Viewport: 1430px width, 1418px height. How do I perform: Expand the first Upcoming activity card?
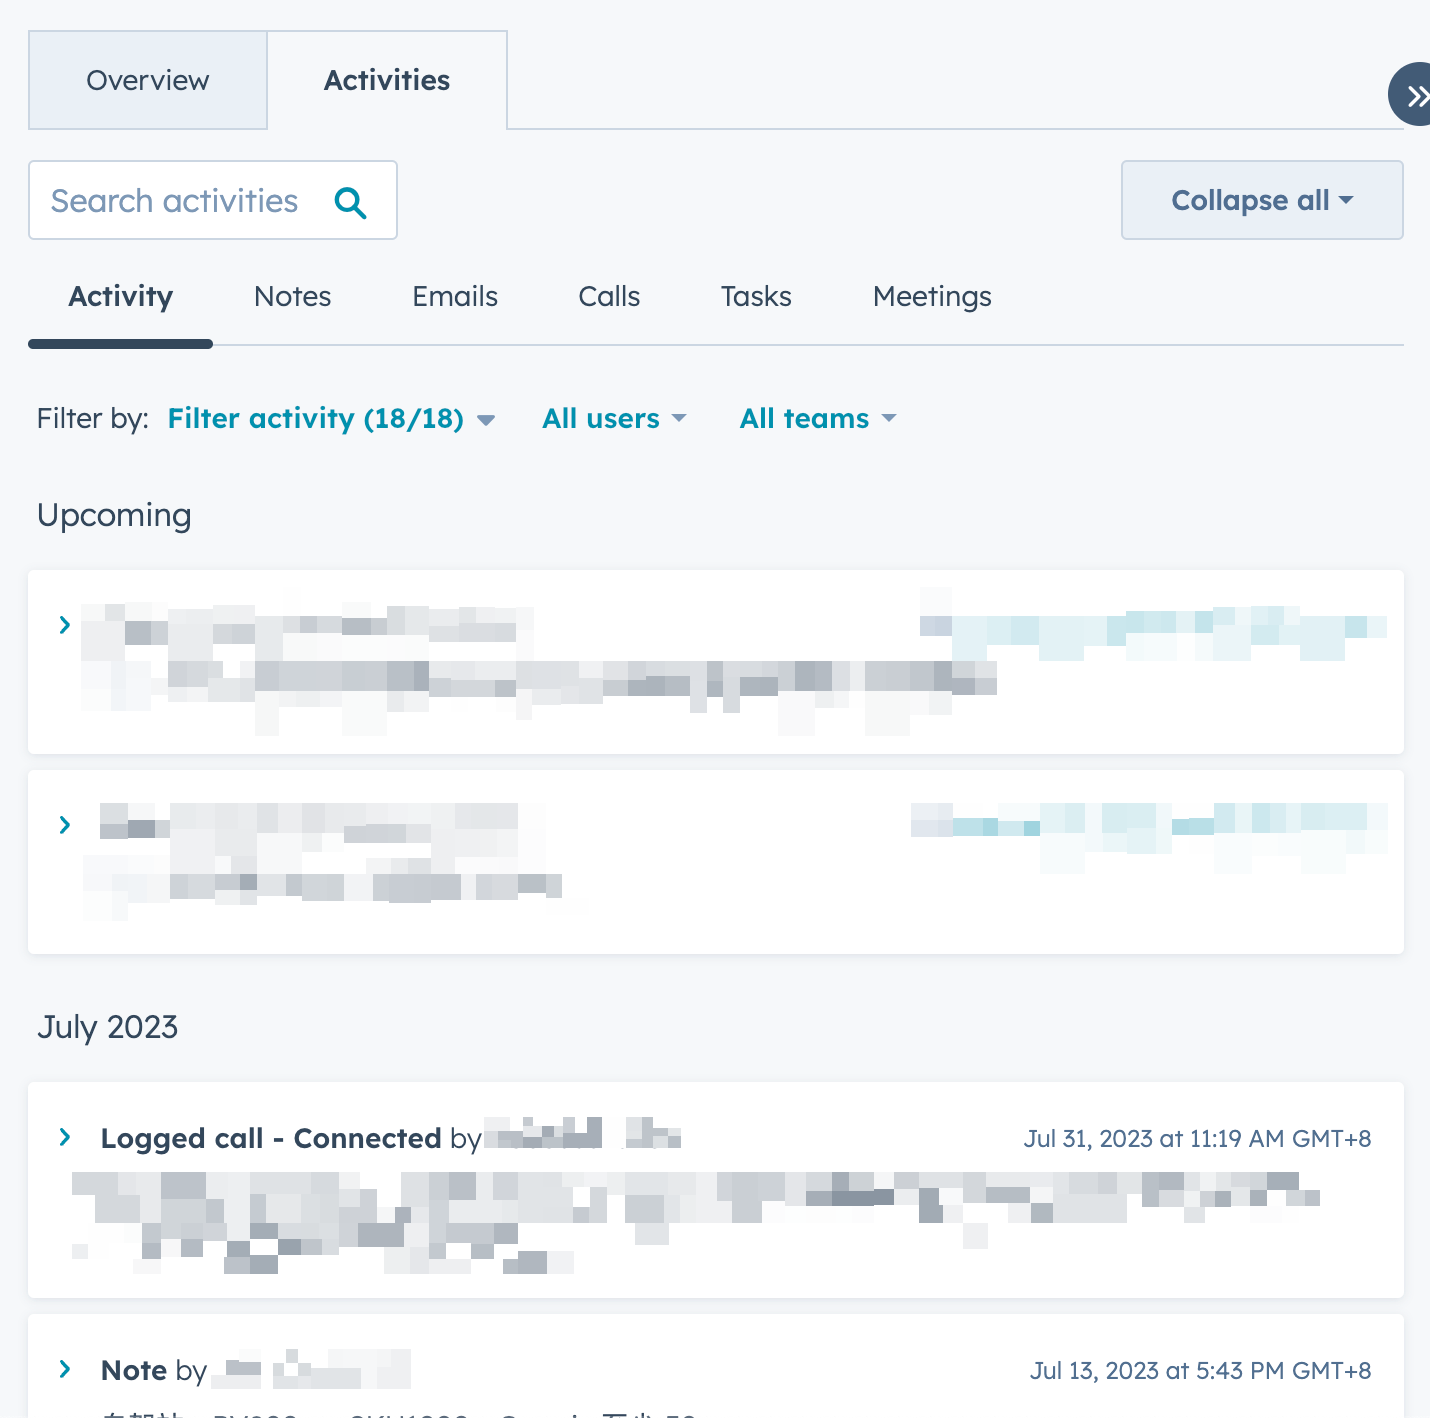64,624
